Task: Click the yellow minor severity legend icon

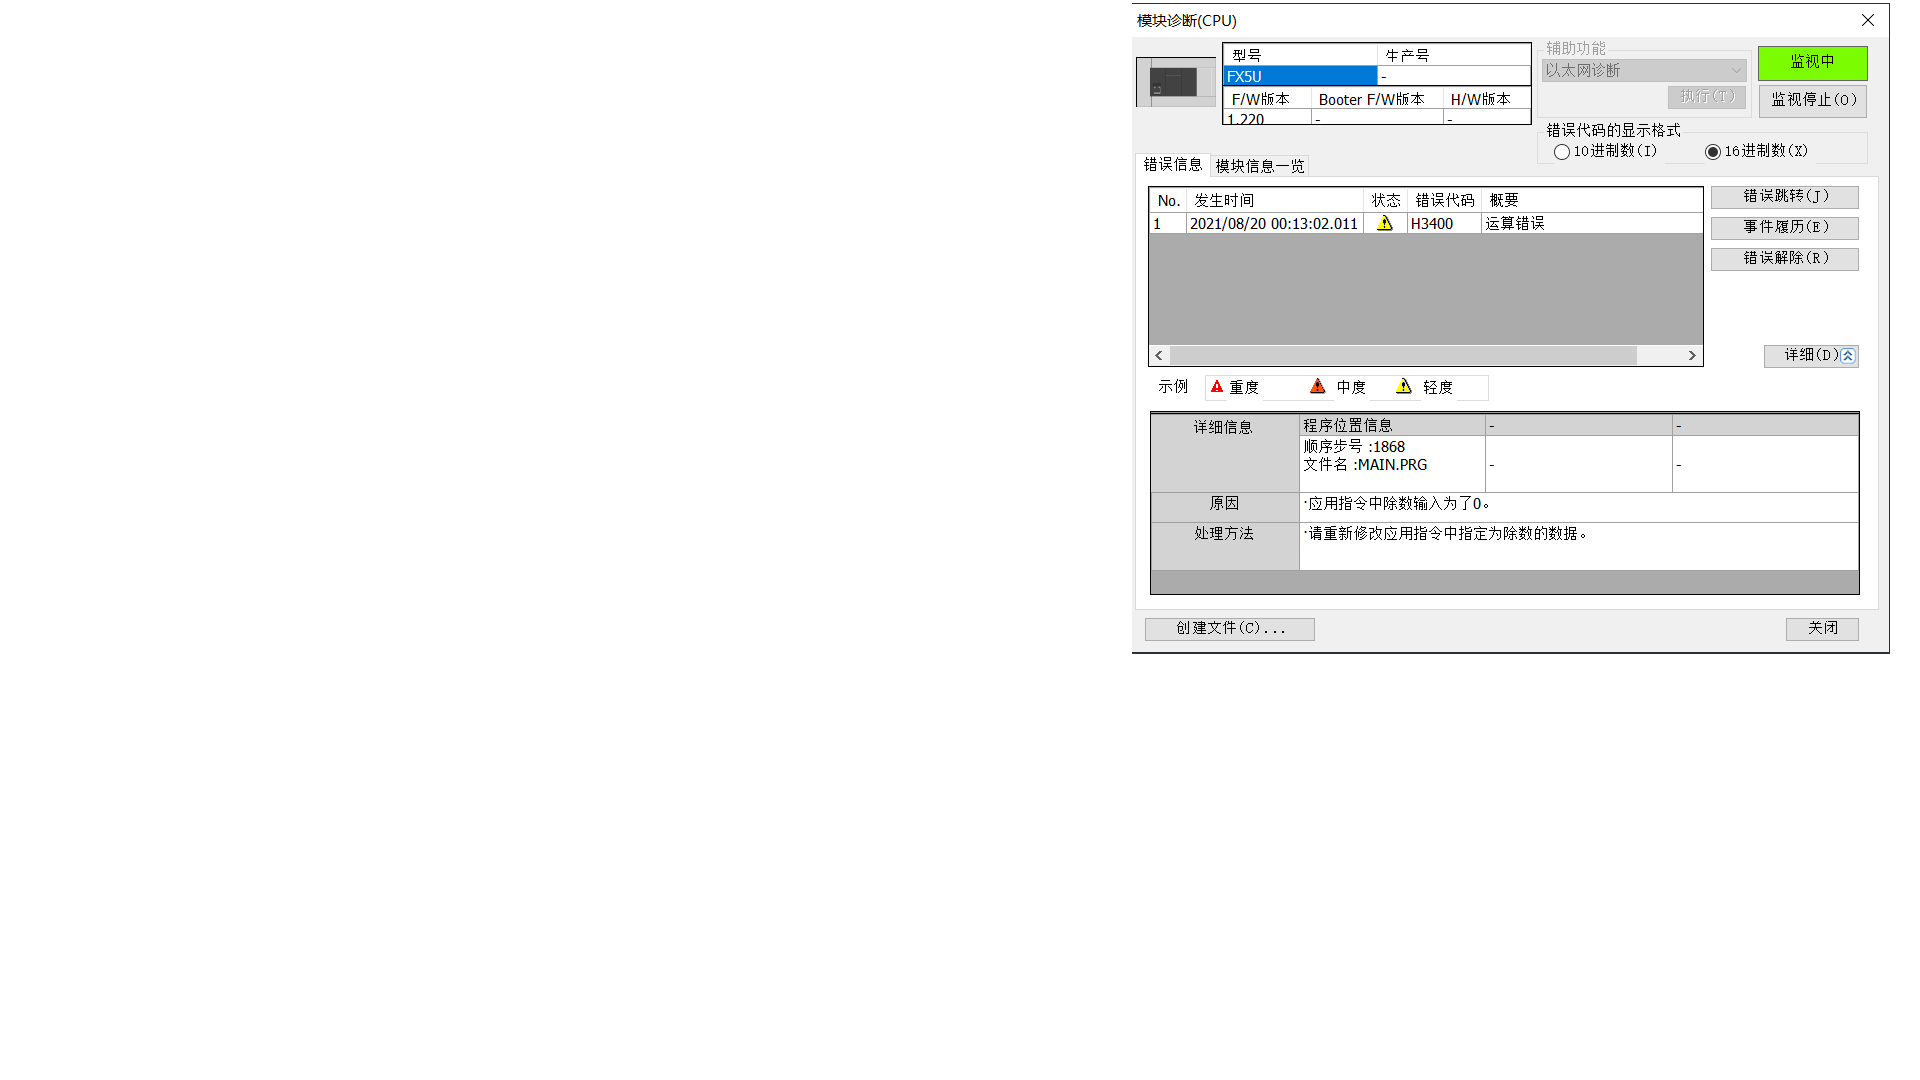Action: coord(1404,387)
